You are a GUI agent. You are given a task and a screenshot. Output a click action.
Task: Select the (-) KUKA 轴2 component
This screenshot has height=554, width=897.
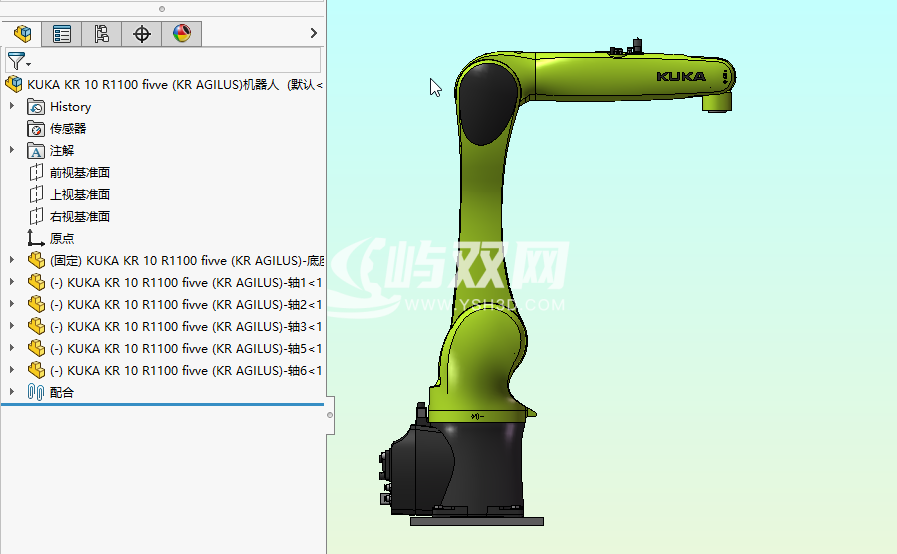pyautogui.click(x=186, y=304)
